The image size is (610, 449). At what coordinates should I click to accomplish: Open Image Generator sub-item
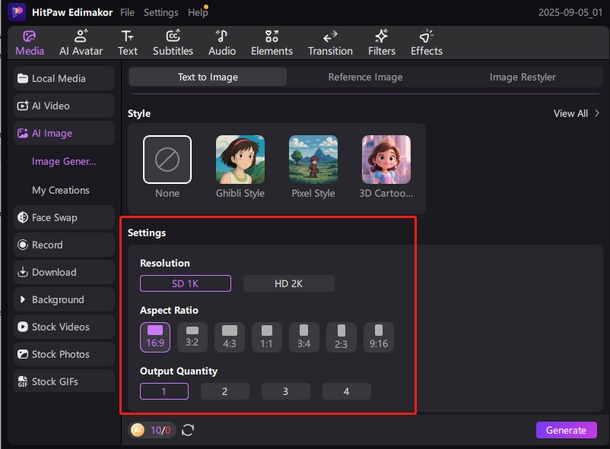click(x=64, y=161)
